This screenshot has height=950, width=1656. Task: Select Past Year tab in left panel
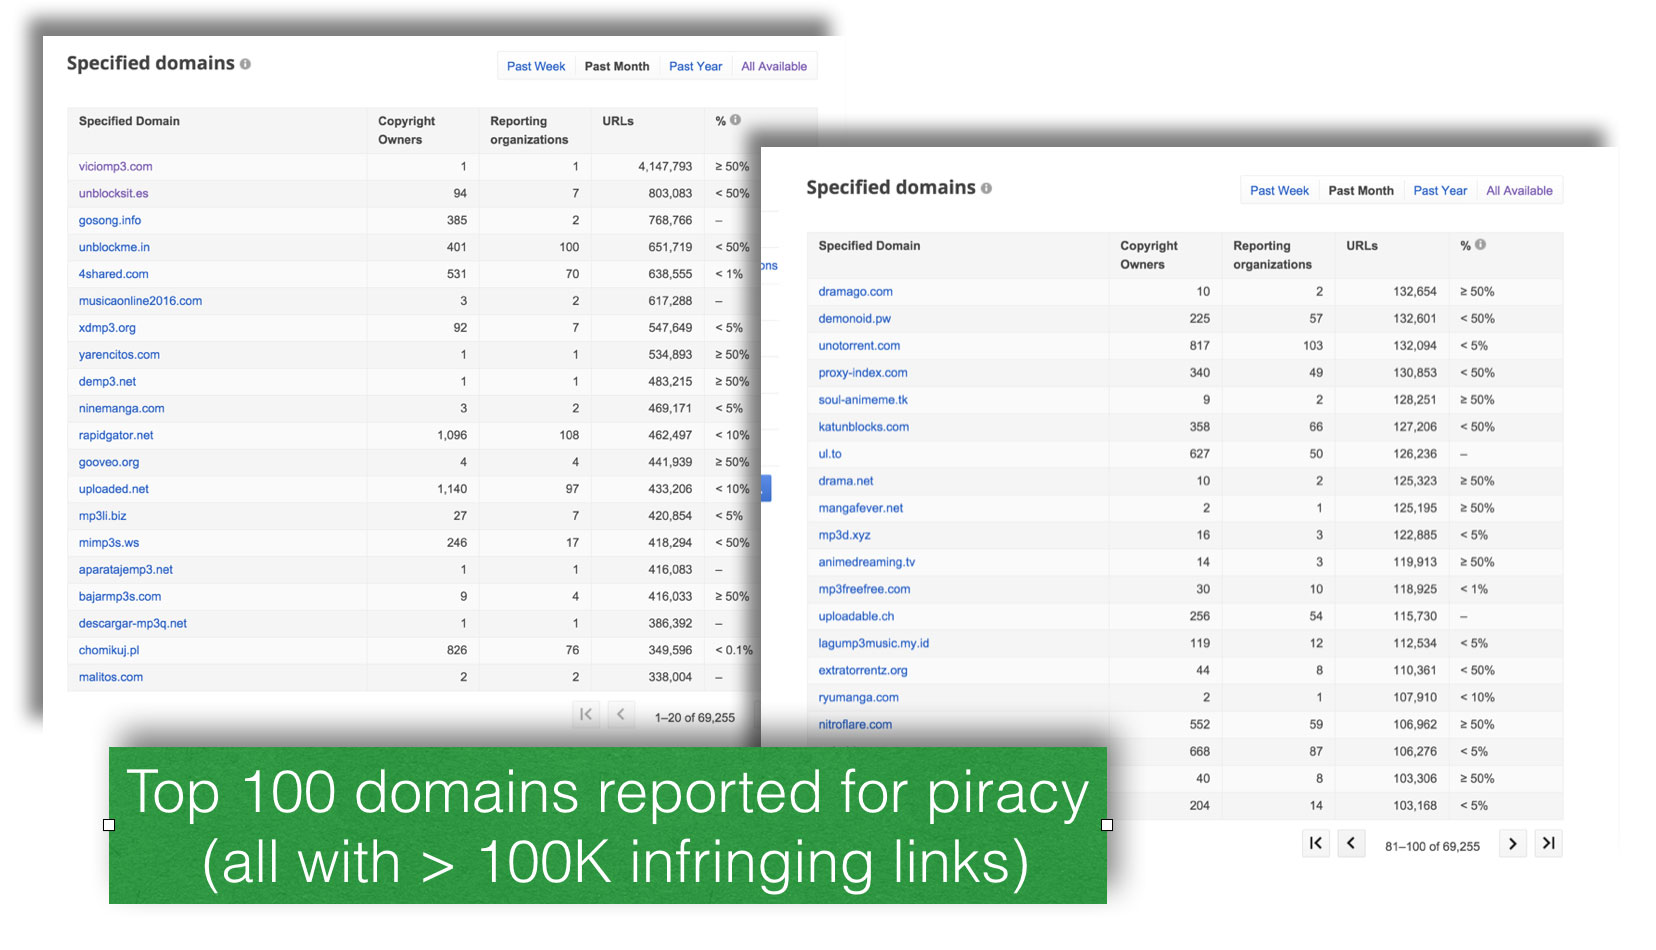(x=696, y=66)
